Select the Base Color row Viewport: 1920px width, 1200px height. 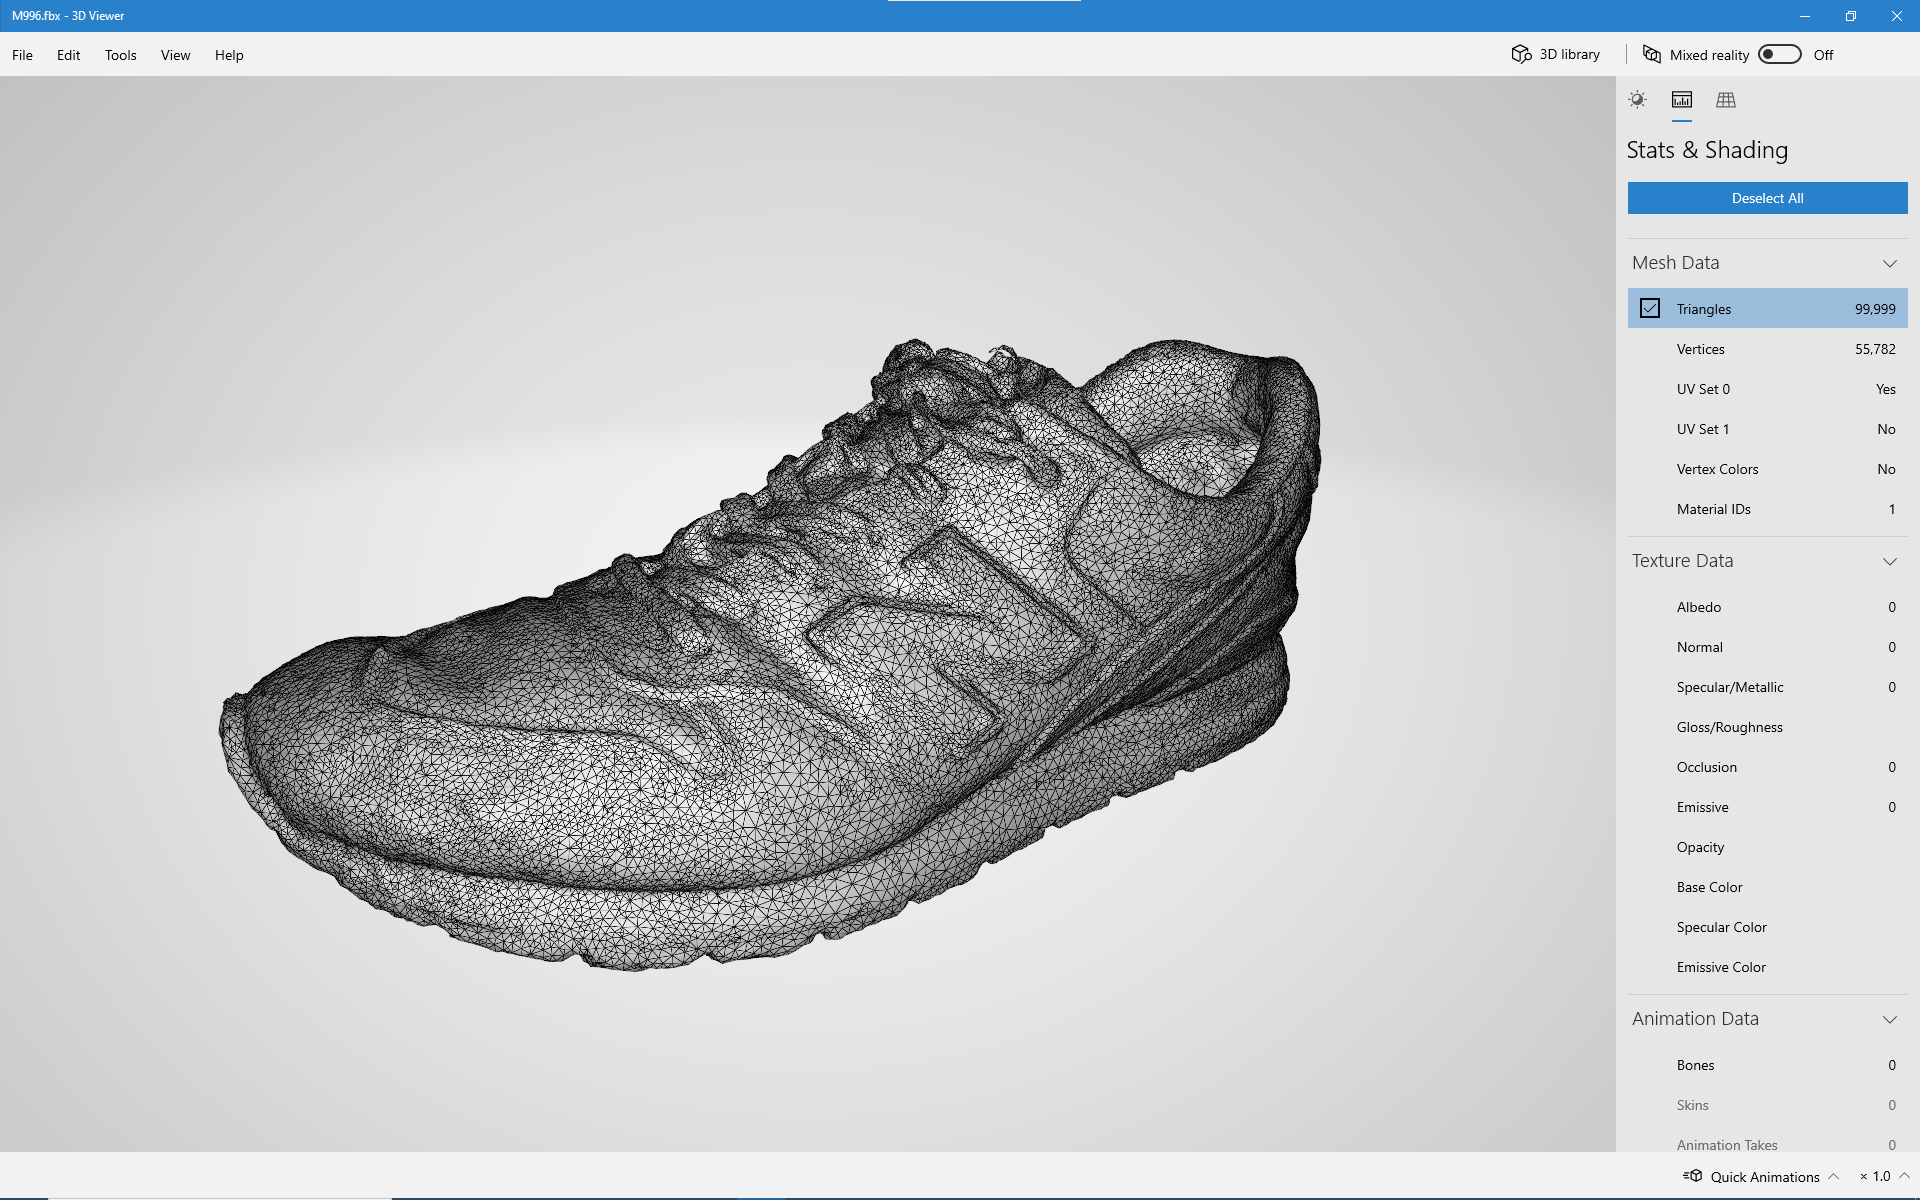(1767, 887)
